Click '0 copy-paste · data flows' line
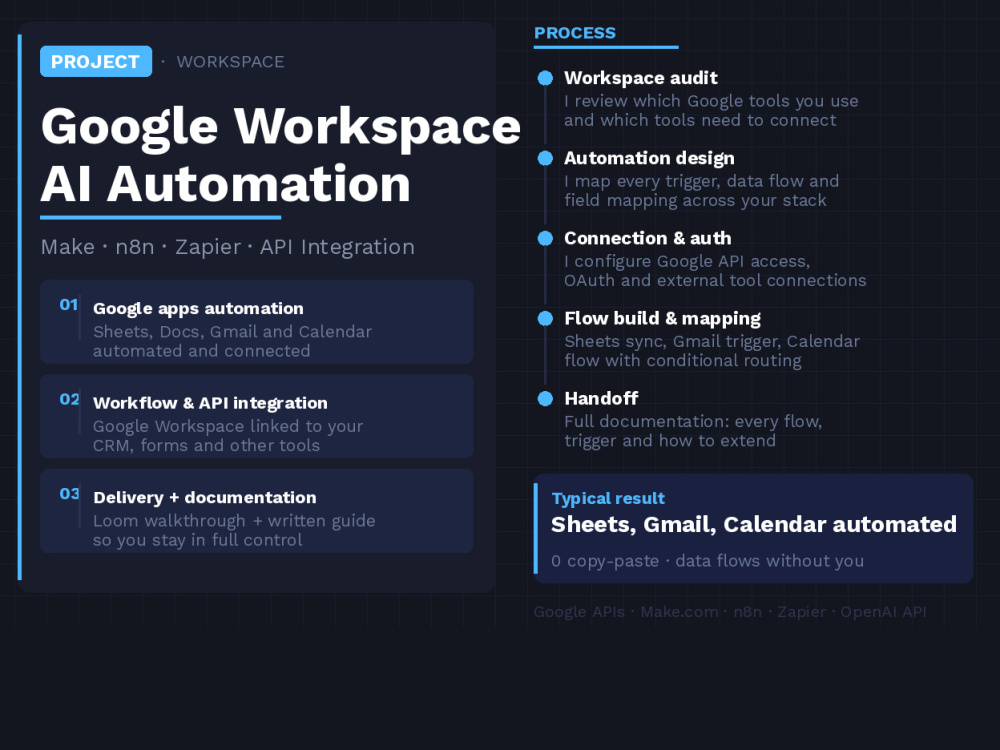This screenshot has height=750, width=1000. click(707, 561)
